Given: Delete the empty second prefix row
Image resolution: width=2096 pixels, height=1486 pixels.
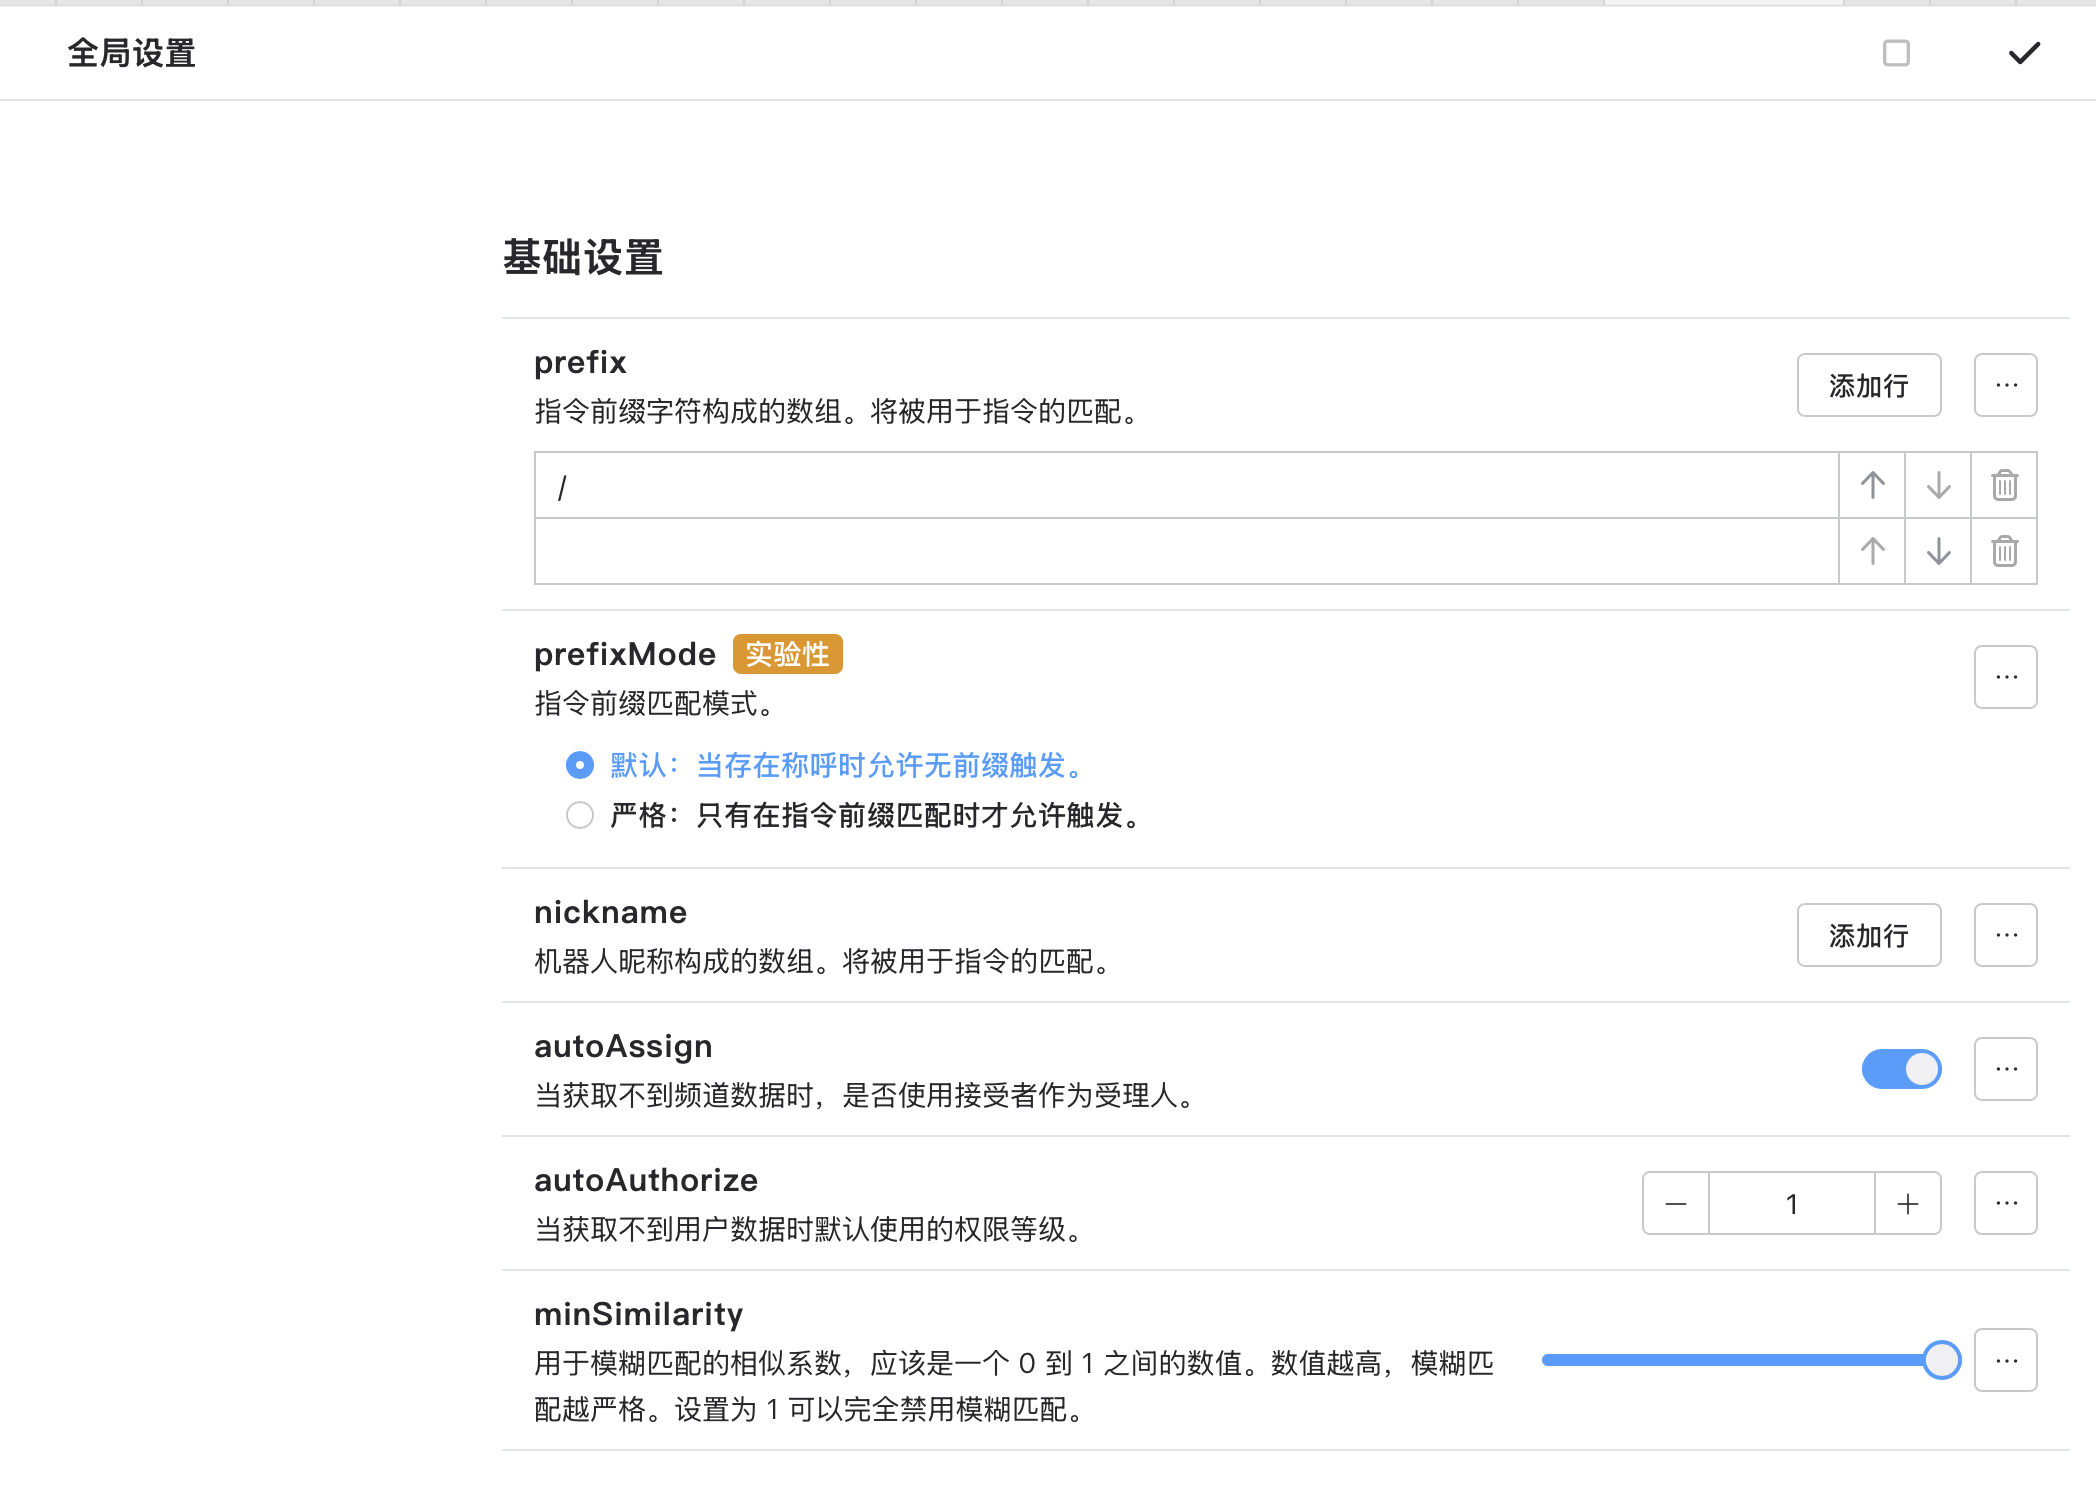Looking at the screenshot, I should pyautogui.click(x=2004, y=551).
